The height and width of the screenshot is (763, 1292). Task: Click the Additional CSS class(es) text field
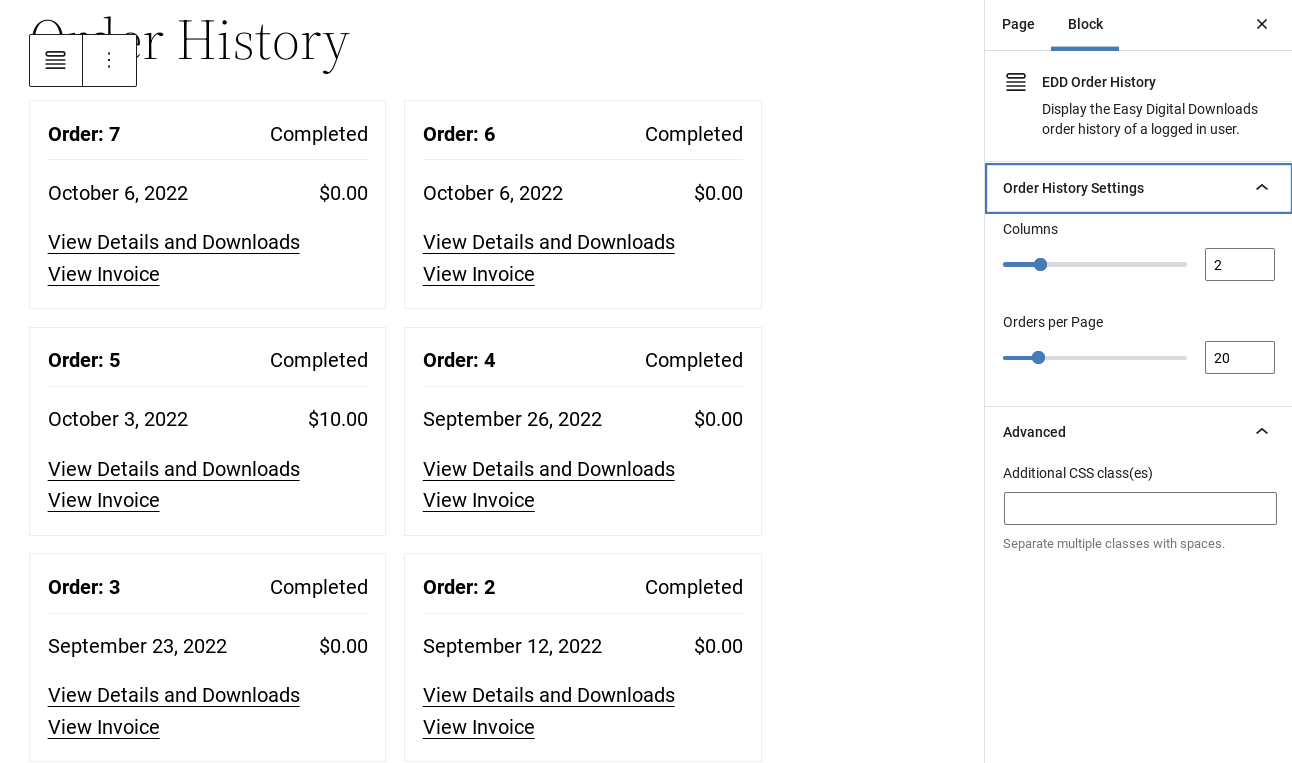tap(1140, 509)
